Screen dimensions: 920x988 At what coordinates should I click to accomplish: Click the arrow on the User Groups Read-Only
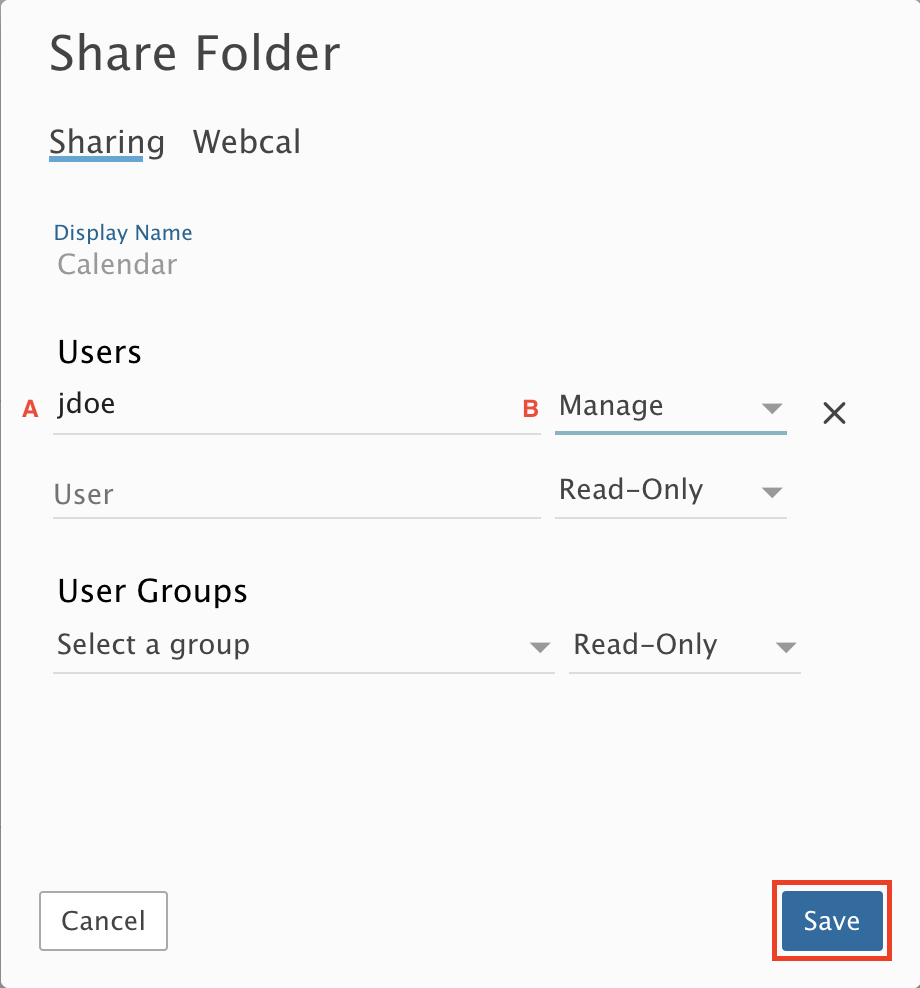click(x=785, y=647)
